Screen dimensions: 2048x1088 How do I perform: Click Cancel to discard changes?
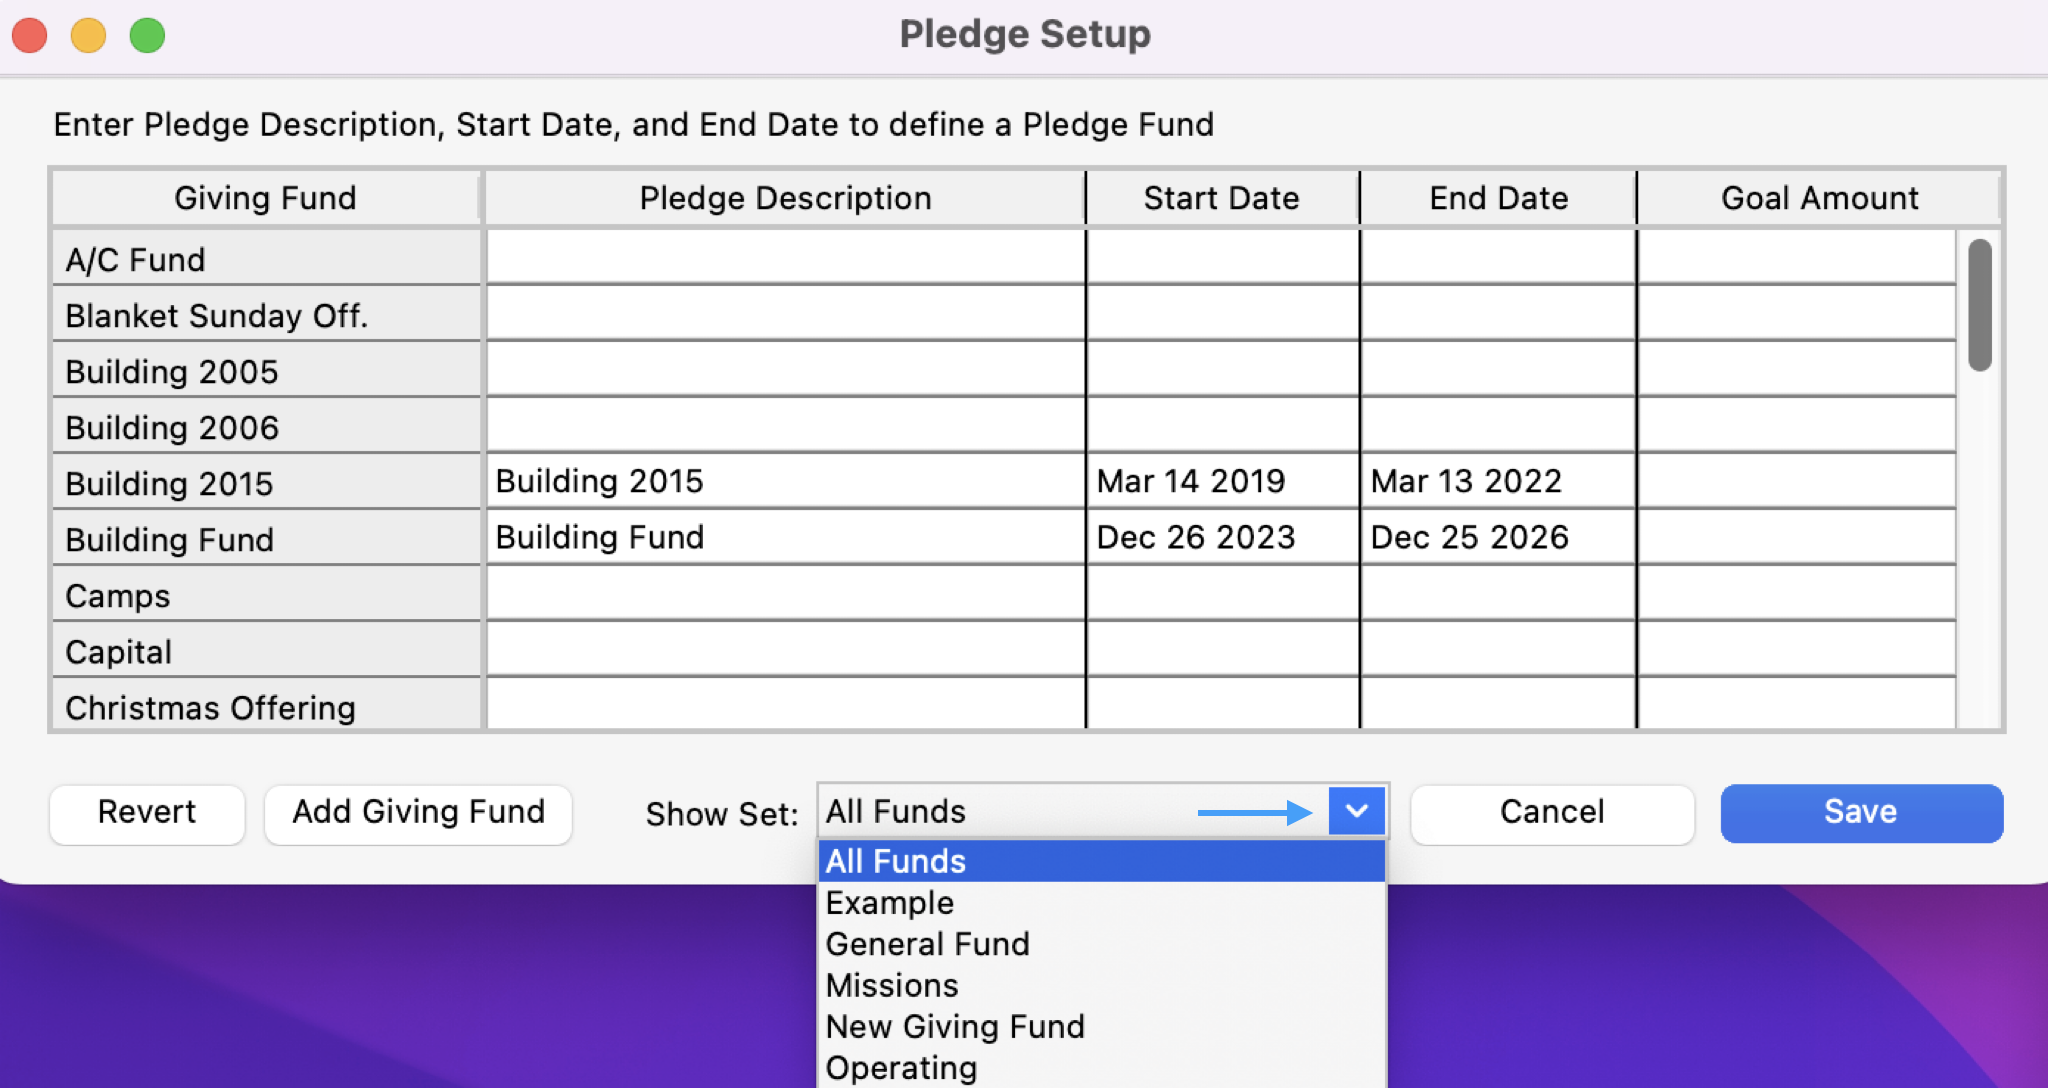[1551, 813]
